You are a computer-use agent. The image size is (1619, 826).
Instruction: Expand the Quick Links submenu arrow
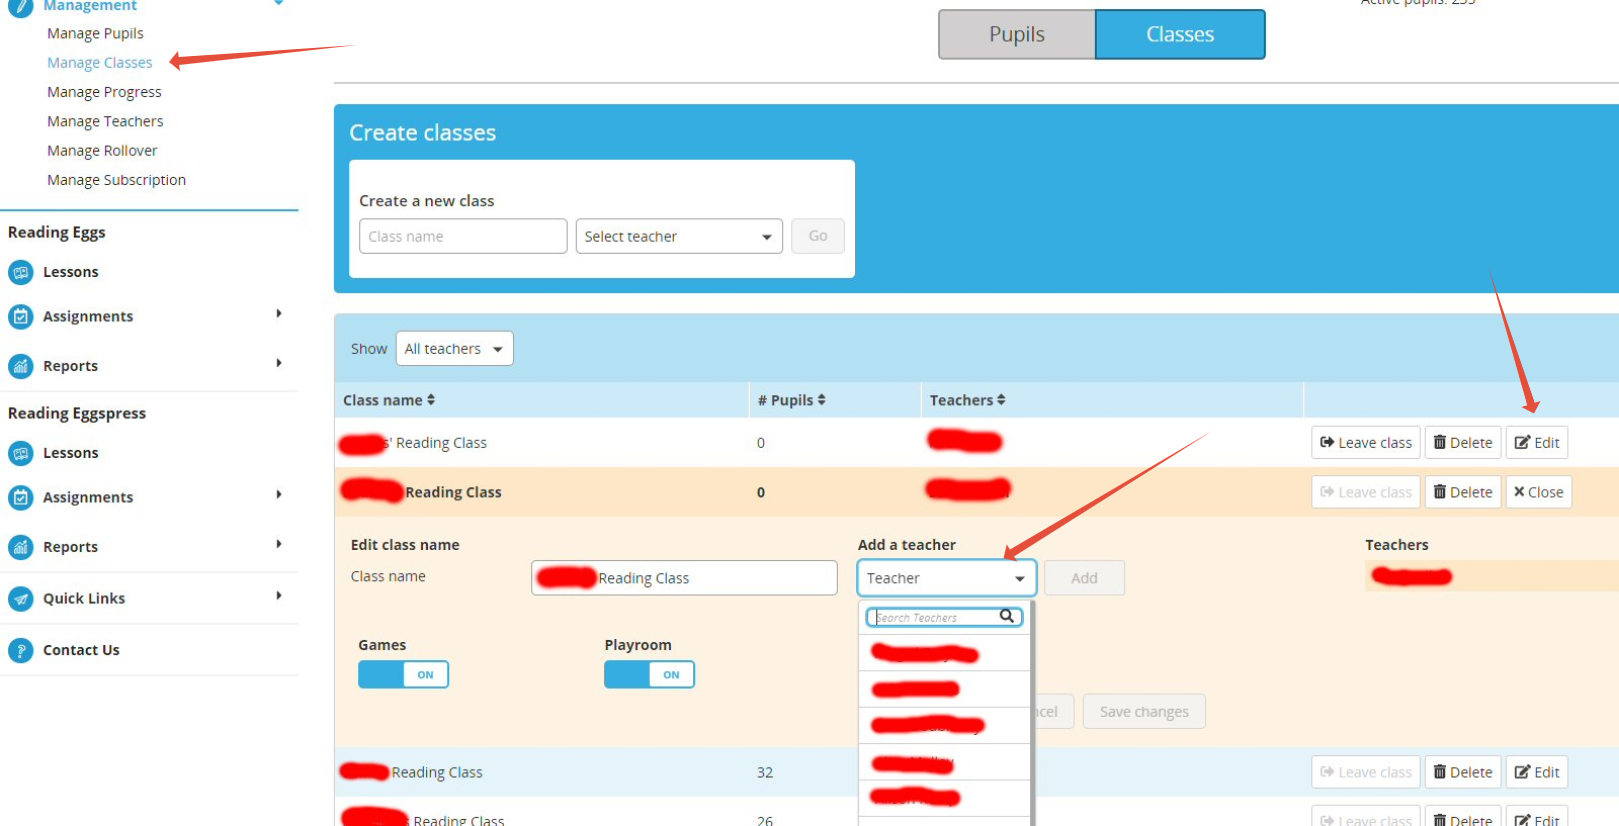coord(279,596)
